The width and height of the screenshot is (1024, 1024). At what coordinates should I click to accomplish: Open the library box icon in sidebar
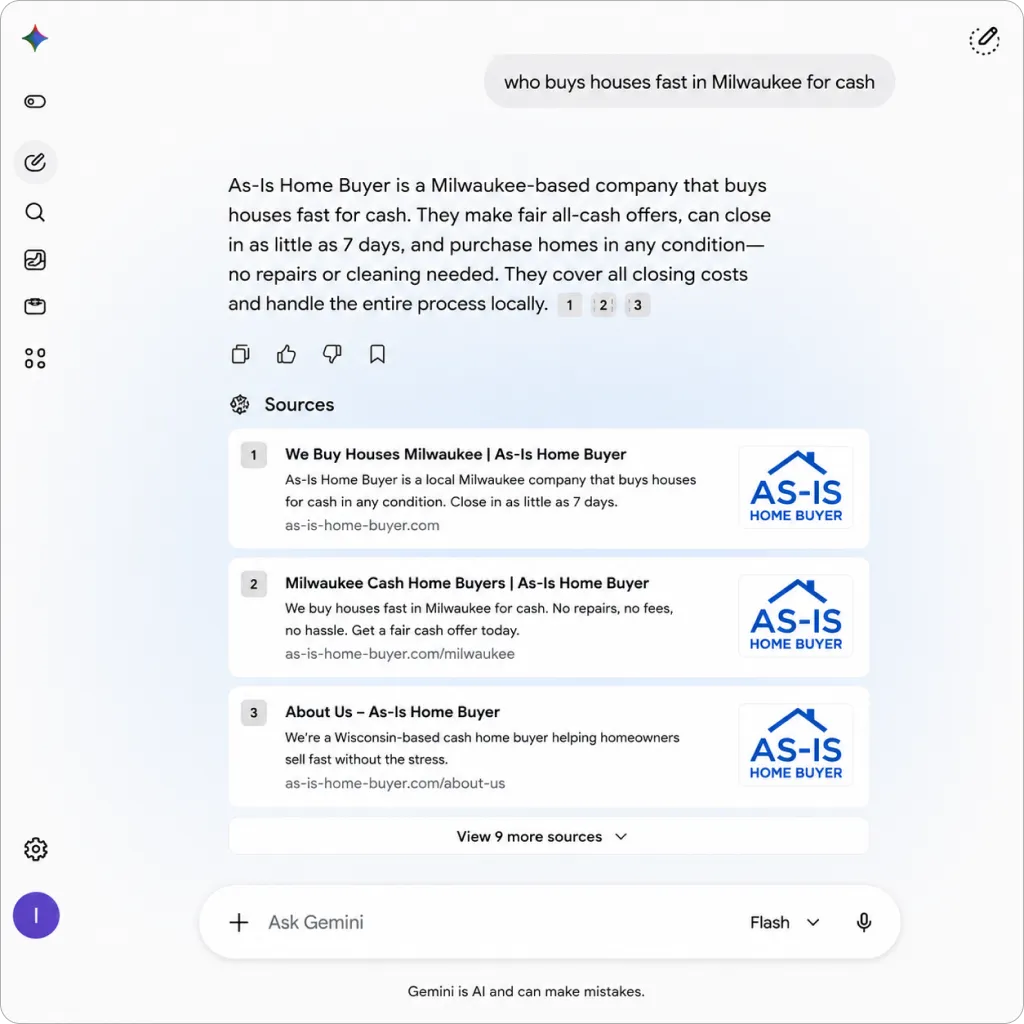(35, 306)
